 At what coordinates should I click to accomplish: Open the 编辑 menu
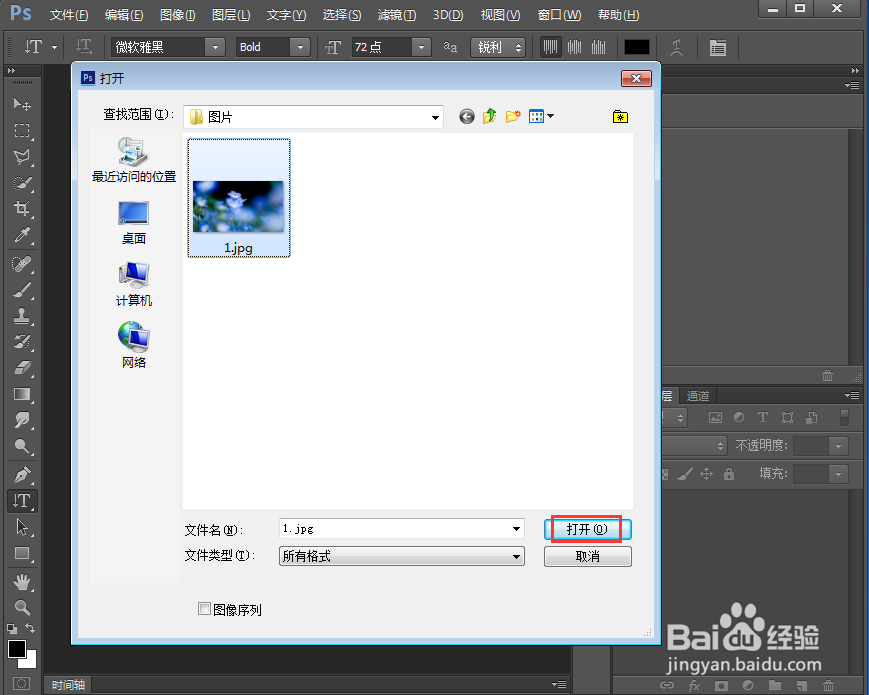coord(124,15)
